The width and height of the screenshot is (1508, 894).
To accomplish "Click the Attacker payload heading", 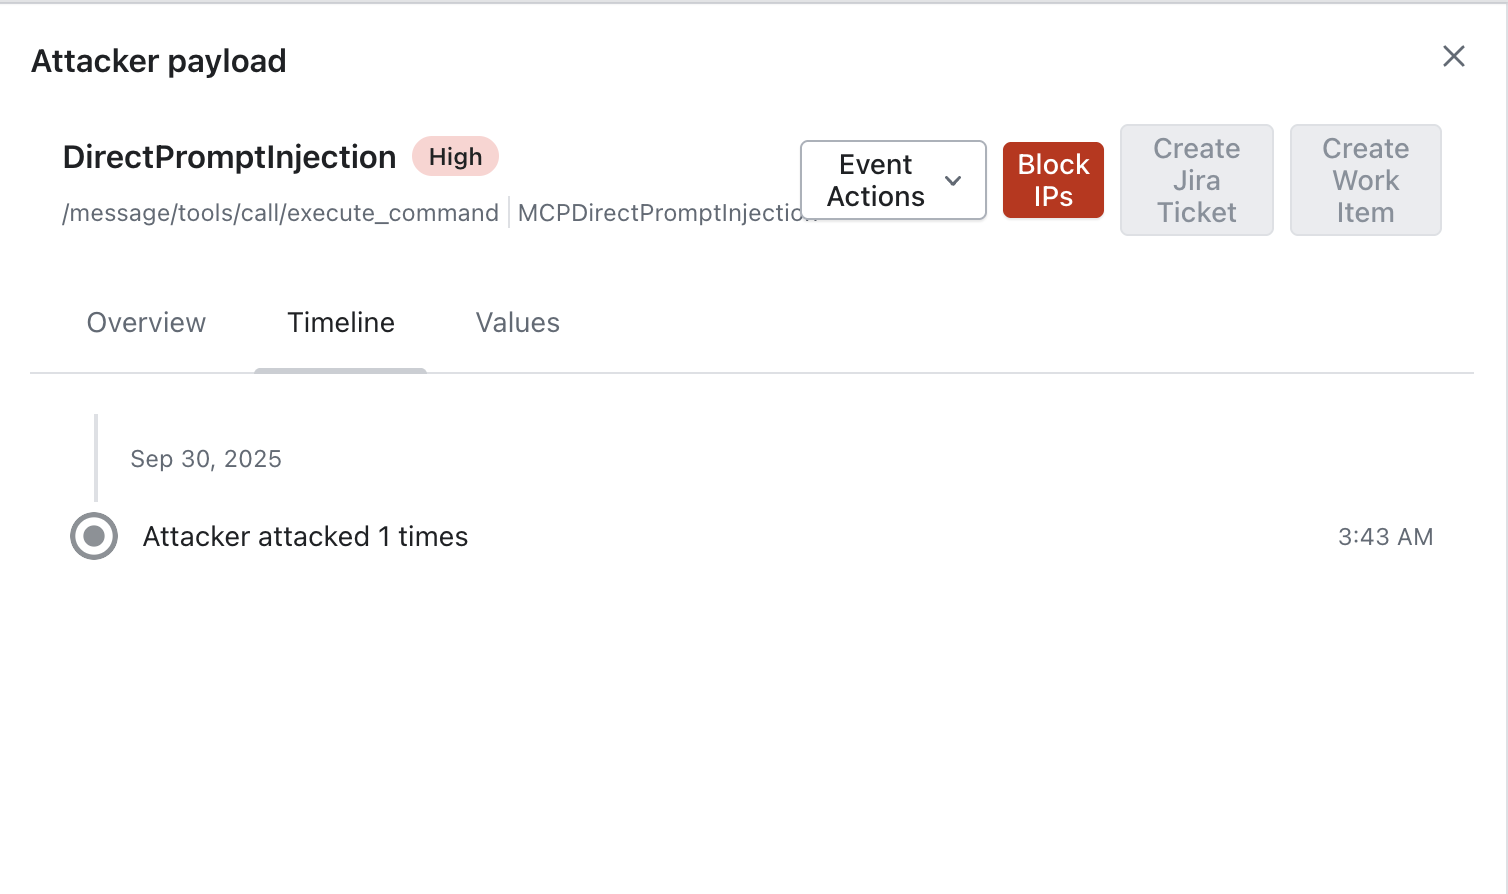I will click(159, 61).
